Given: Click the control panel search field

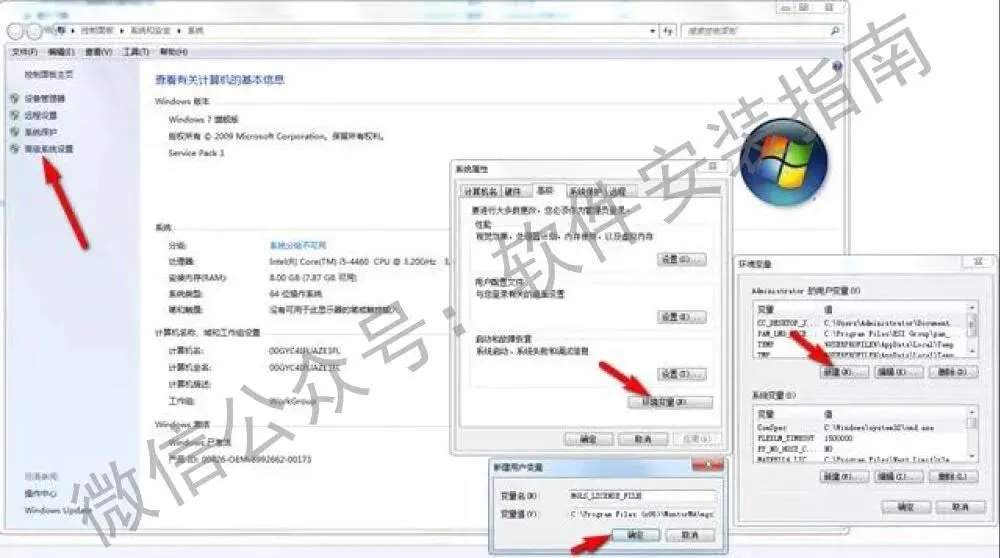Looking at the screenshot, I should point(756,31).
